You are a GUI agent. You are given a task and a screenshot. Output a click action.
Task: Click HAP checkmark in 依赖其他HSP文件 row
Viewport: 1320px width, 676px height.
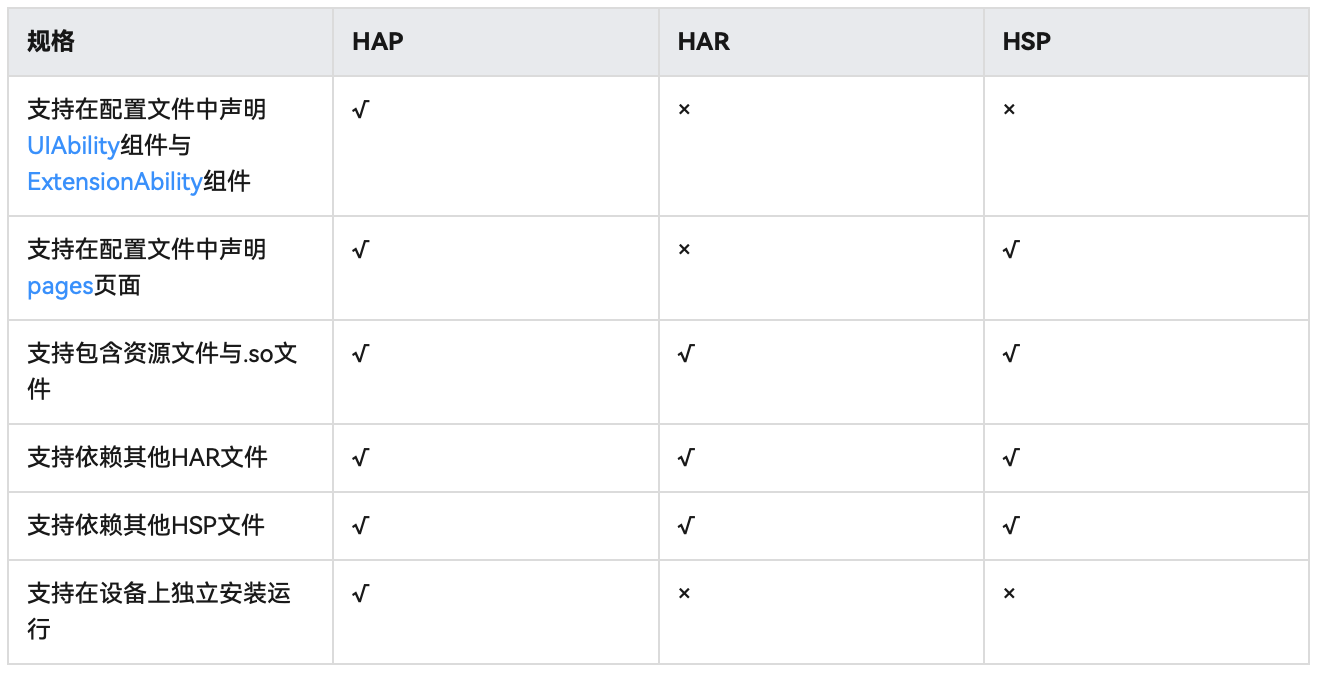tap(361, 525)
